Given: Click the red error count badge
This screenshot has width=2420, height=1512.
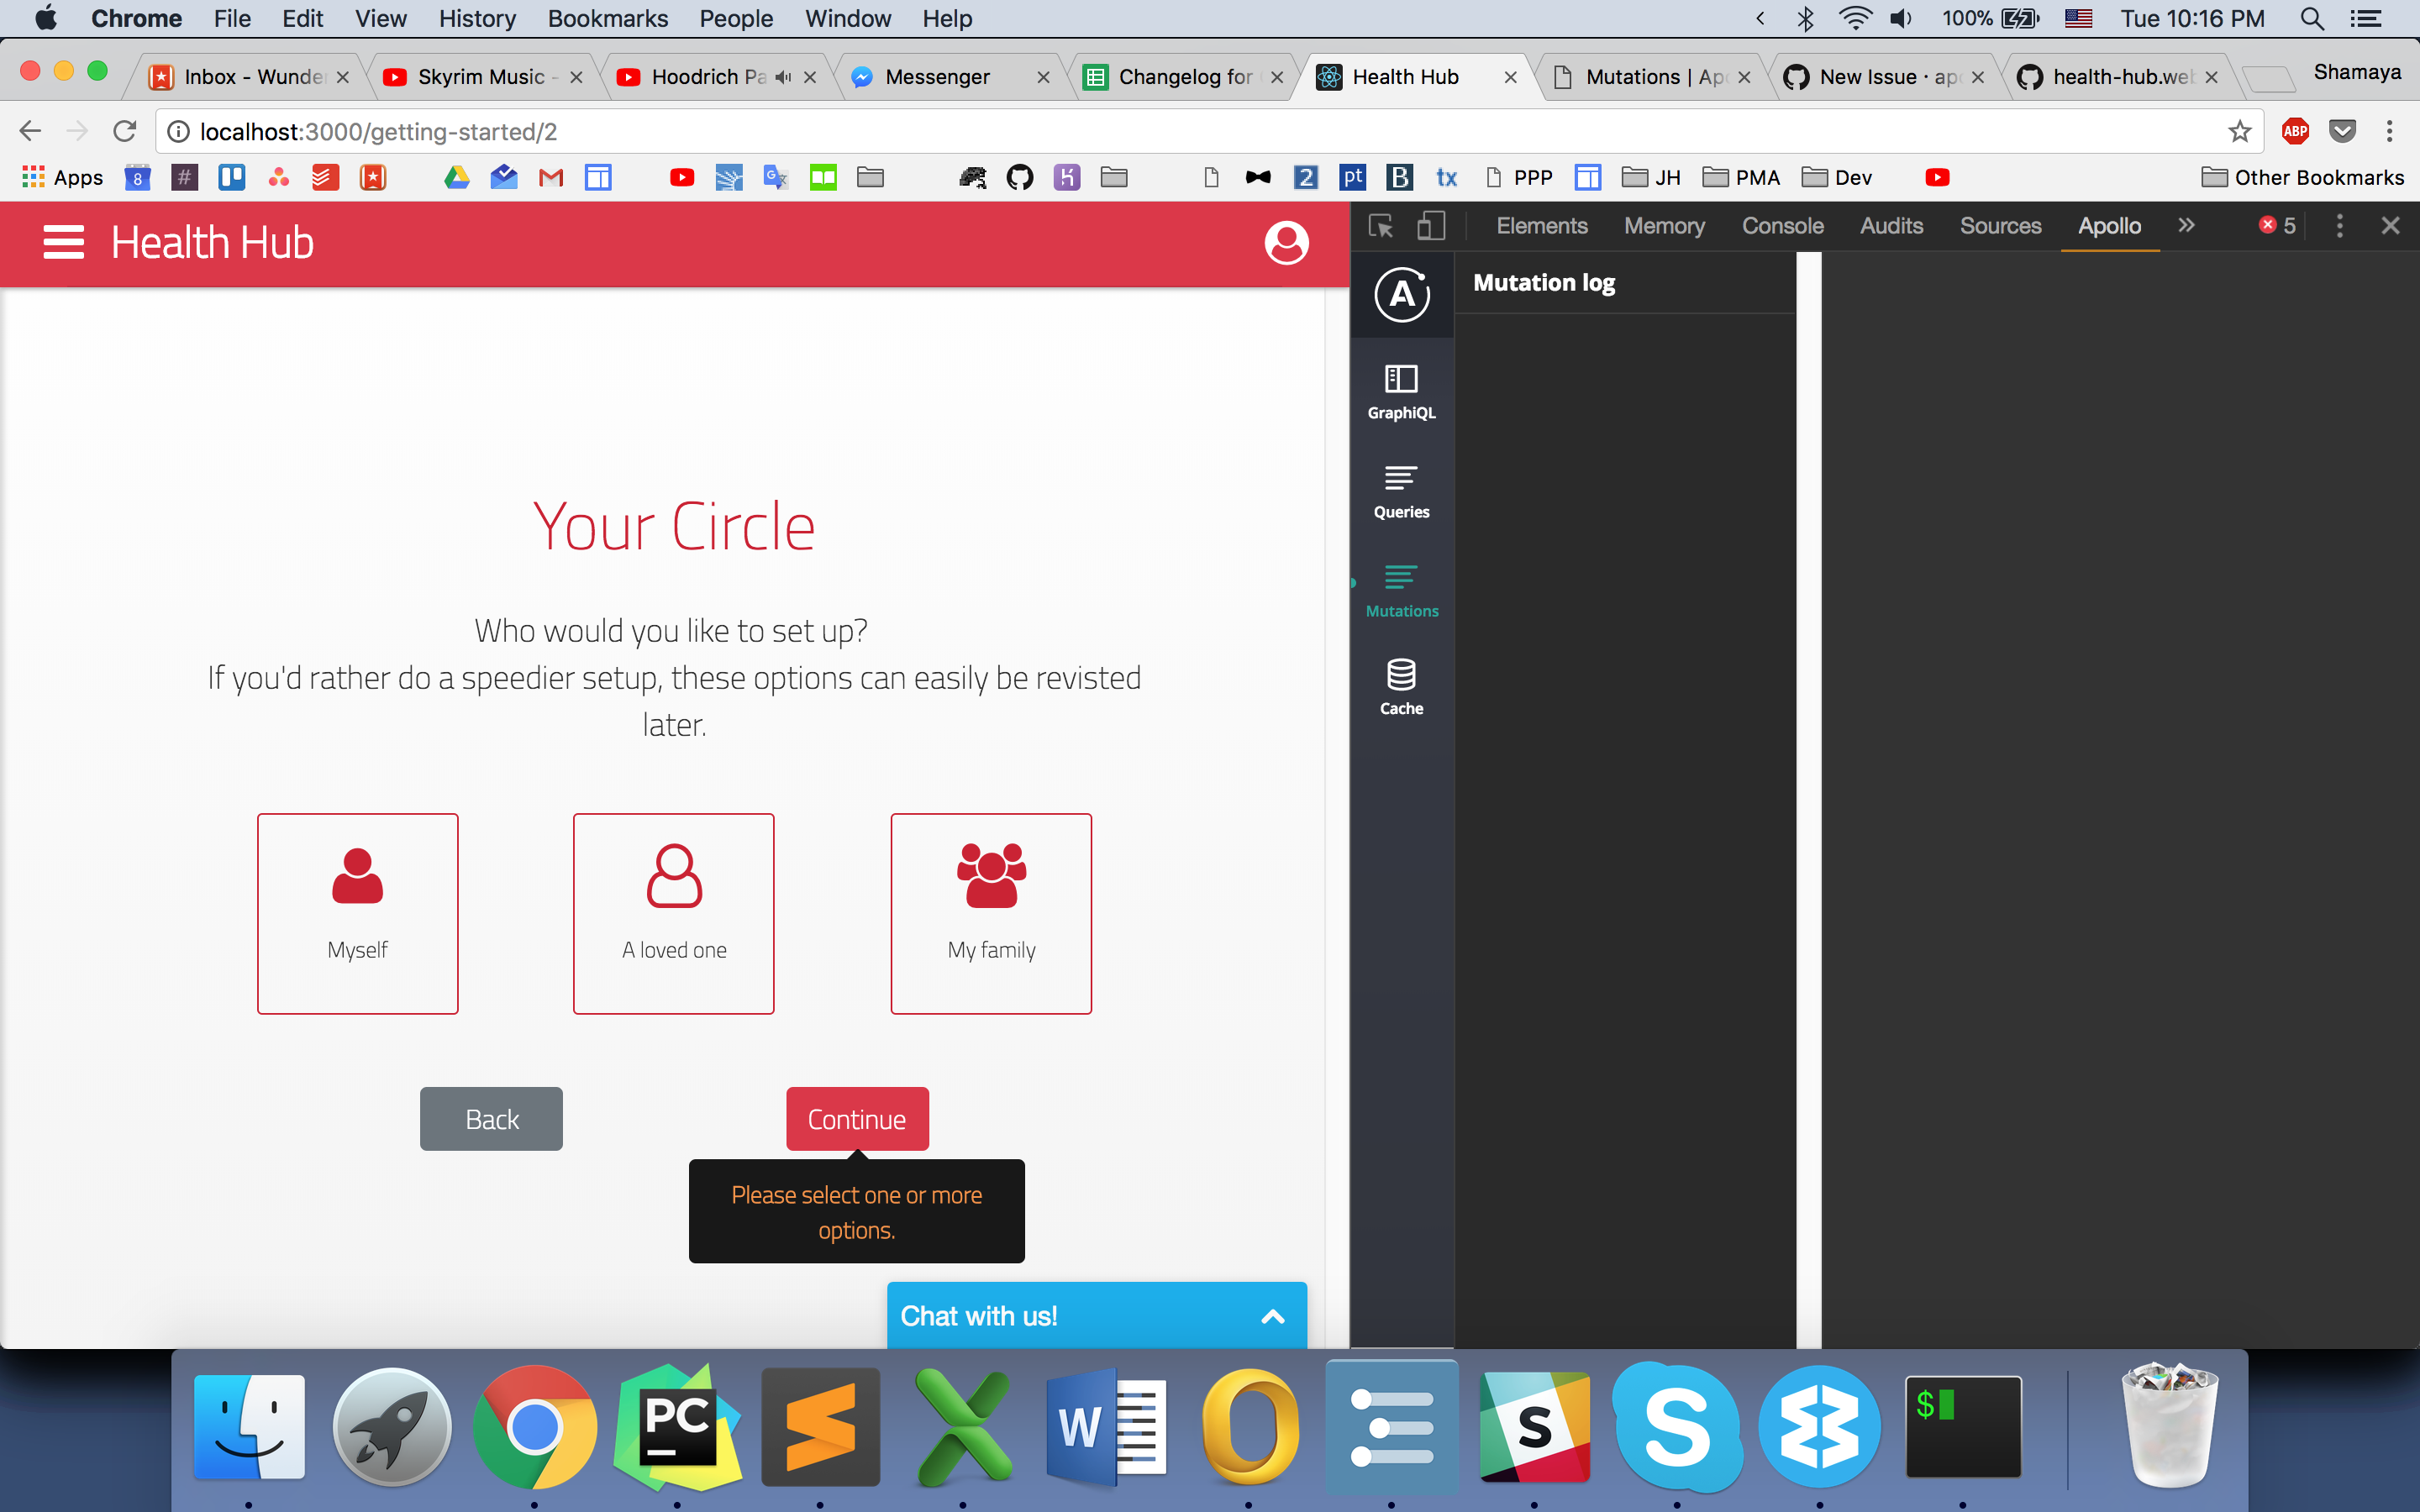Looking at the screenshot, I should pos(2276,226).
